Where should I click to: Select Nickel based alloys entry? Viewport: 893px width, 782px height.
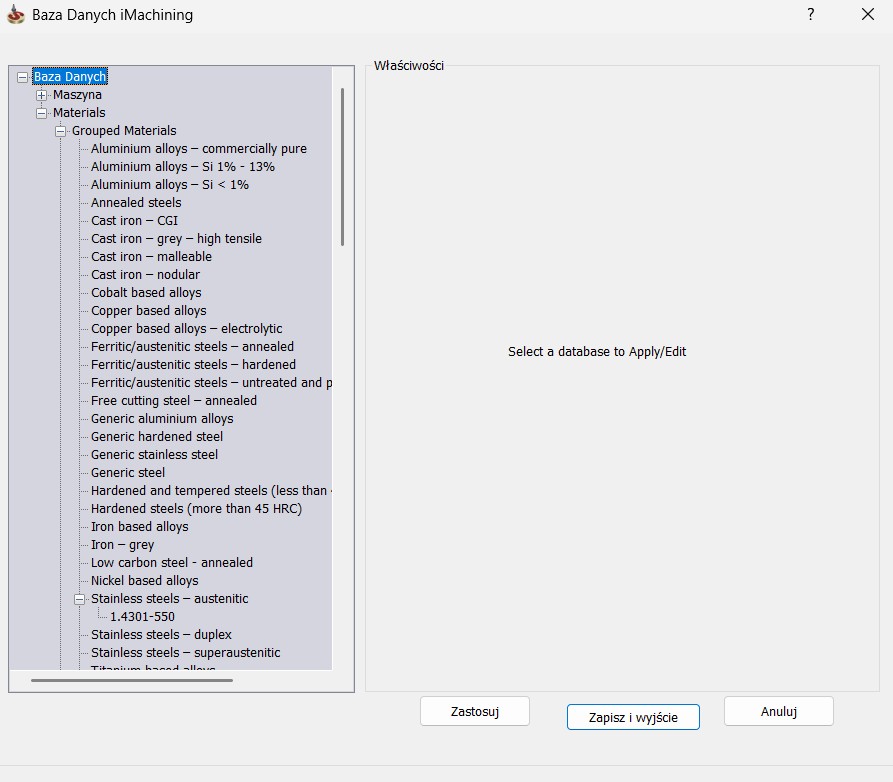pyautogui.click(x=144, y=581)
